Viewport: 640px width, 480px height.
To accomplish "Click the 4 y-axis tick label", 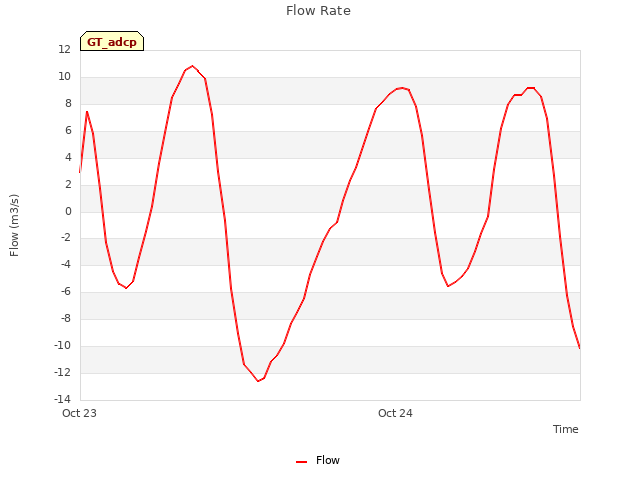I will [x=68, y=157].
